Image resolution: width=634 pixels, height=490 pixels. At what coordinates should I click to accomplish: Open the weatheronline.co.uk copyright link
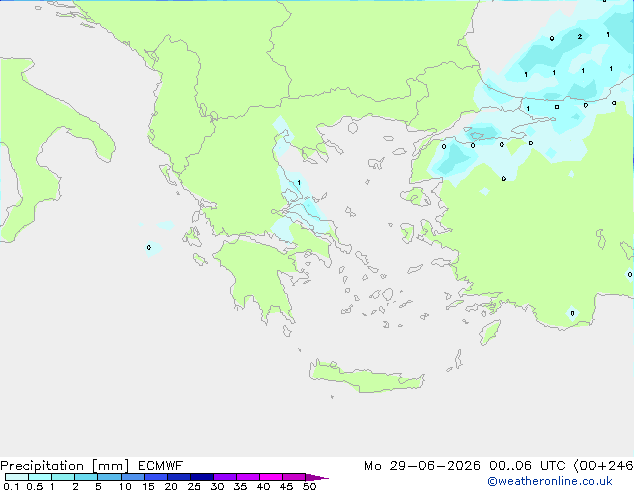550,481
